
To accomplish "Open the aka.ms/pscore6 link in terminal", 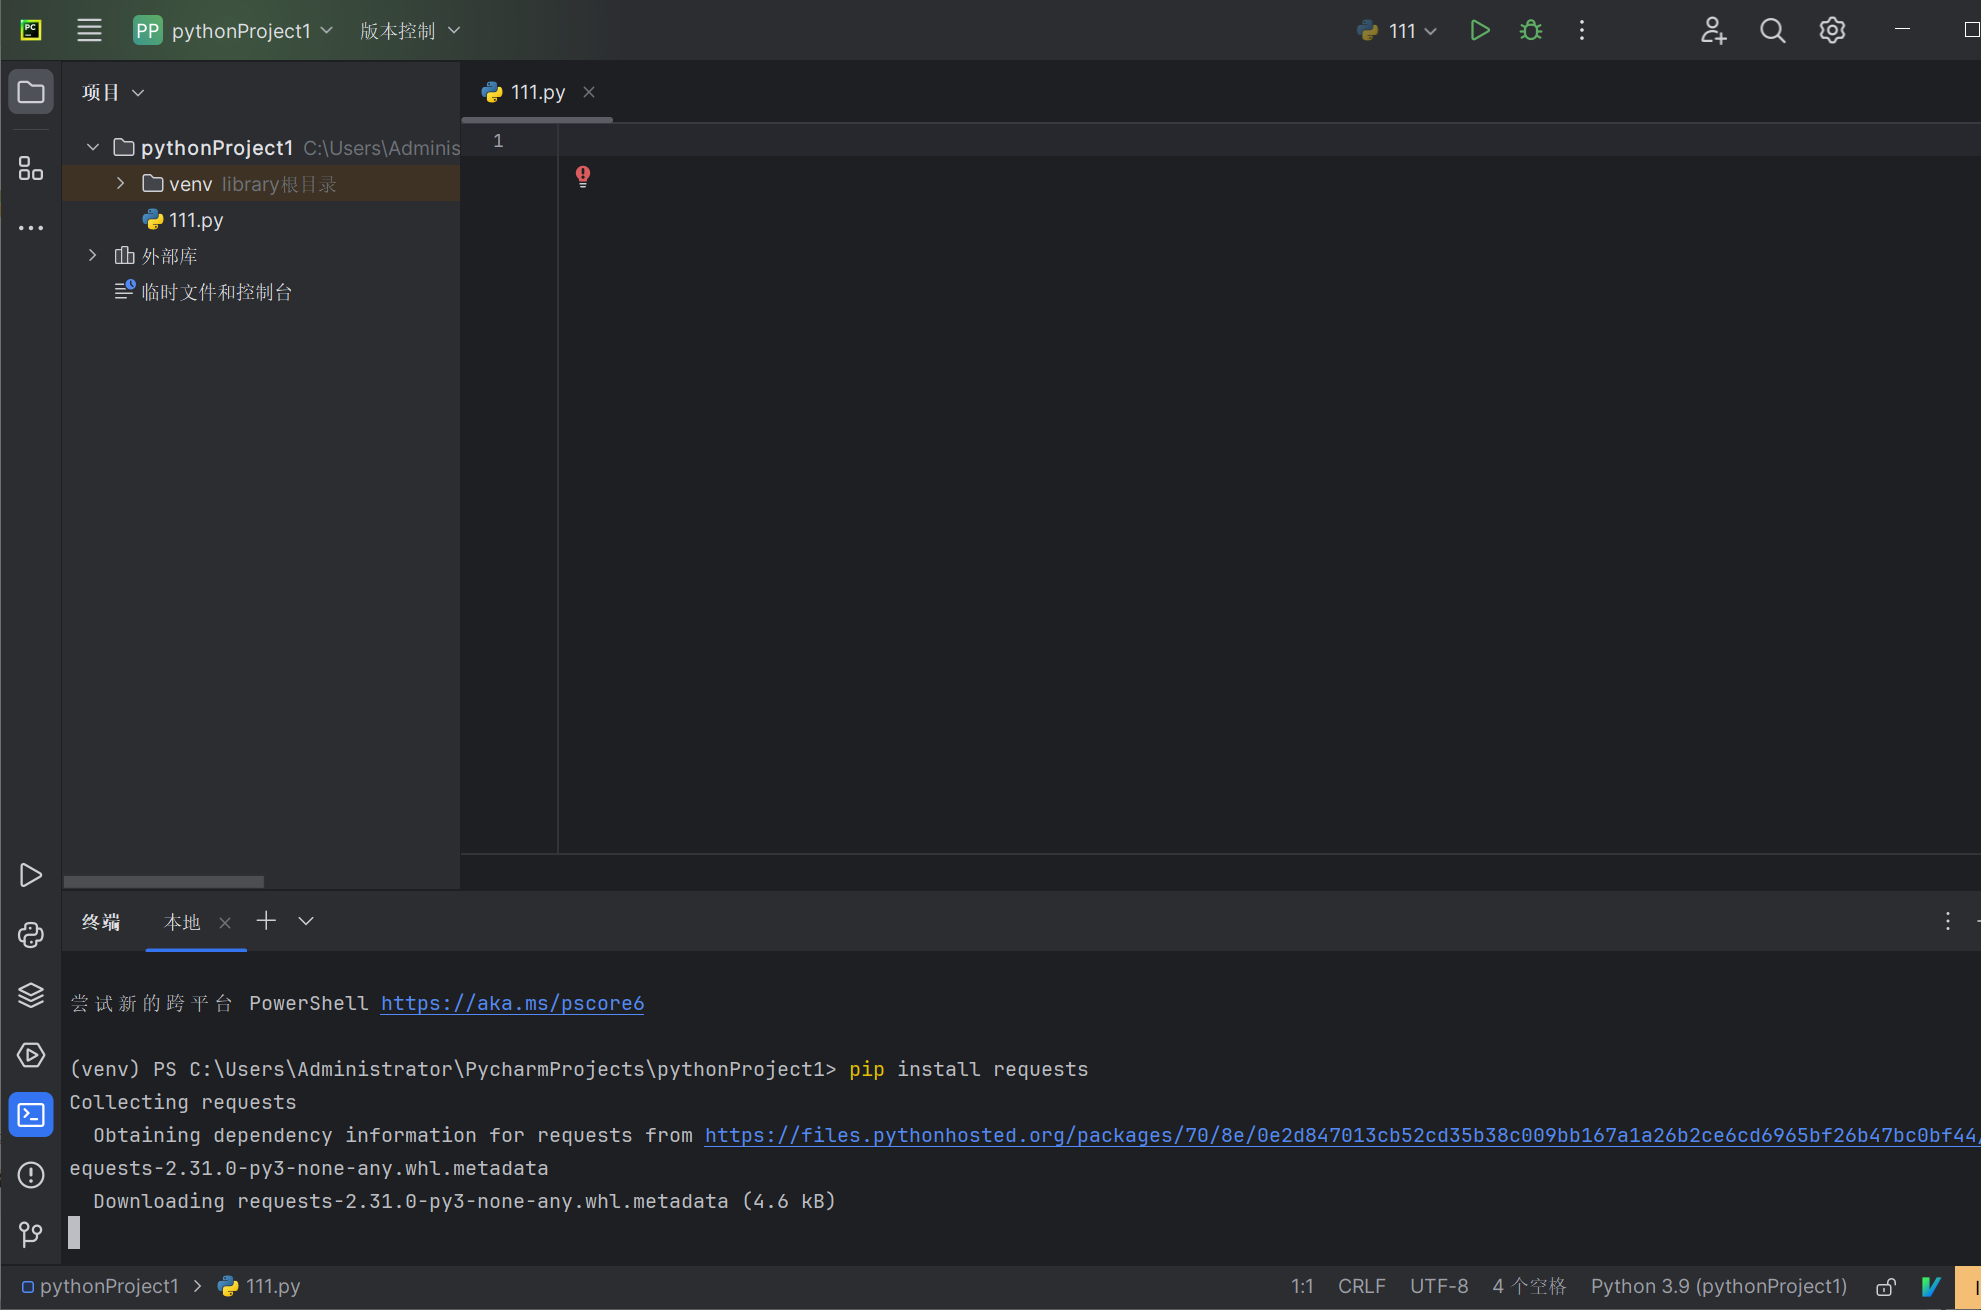I will [x=512, y=1003].
